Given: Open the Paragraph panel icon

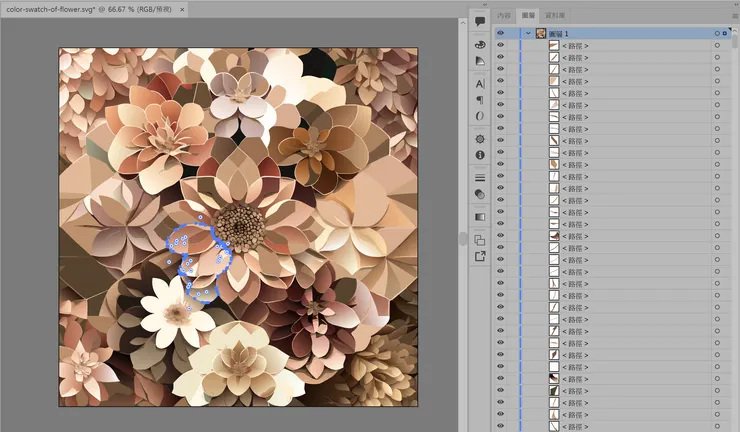Looking at the screenshot, I should pos(480,100).
